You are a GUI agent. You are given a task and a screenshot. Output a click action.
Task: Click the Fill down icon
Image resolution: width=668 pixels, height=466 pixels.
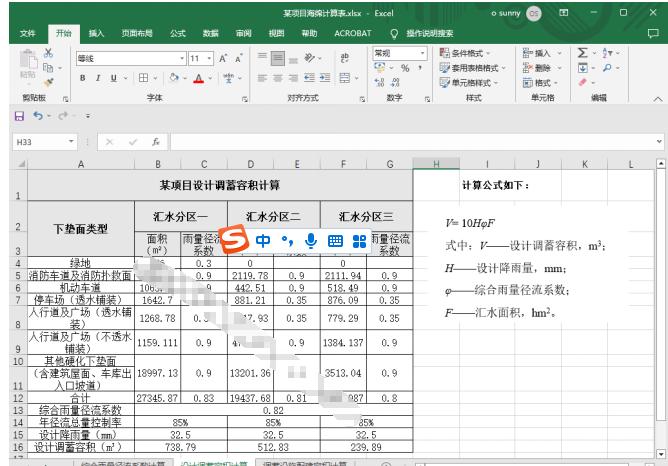point(582,68)
